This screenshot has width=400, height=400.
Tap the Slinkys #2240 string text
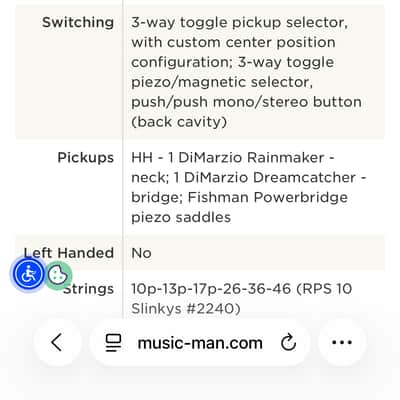pyautogui.click(x=186, y=309)
